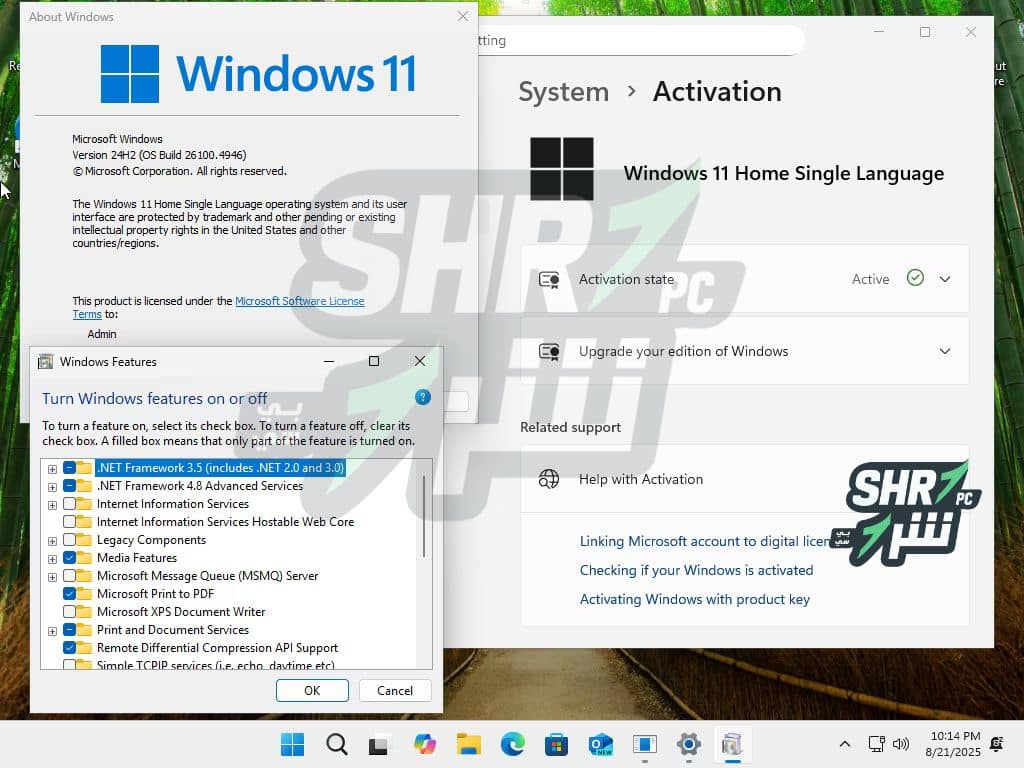This screenshot has width=1024, height=768.
Task: Launch Copilot from the taskbar
Action: click(424, 744)
